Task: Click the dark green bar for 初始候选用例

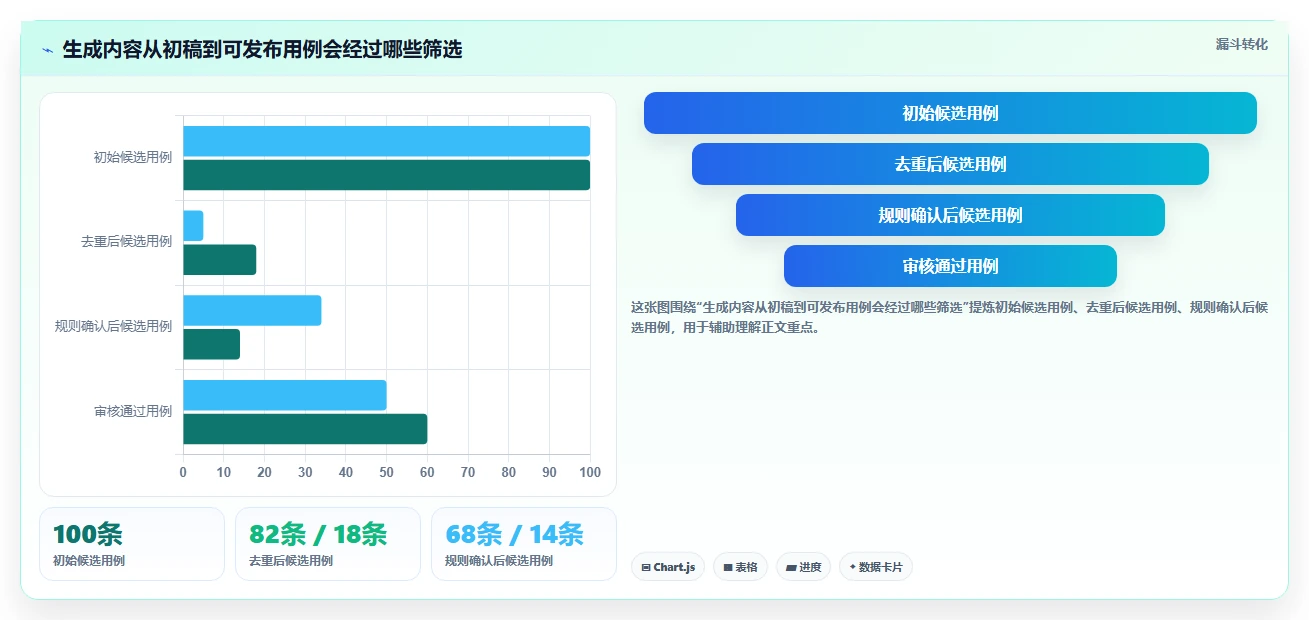Action: coord(386,175)
